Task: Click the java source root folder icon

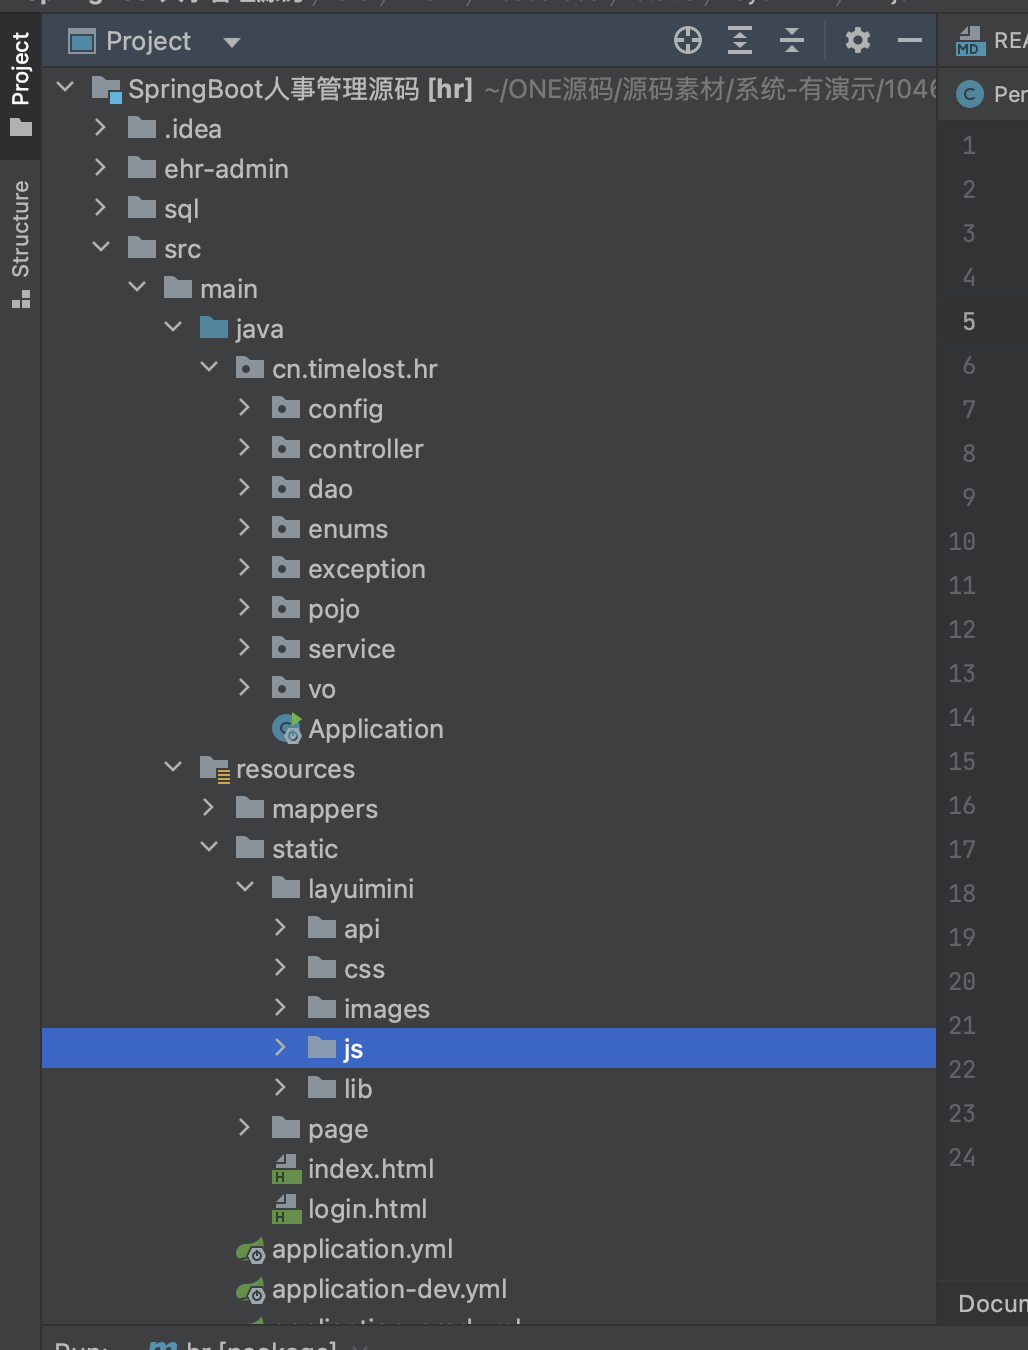Action: (x=214, y=328)
